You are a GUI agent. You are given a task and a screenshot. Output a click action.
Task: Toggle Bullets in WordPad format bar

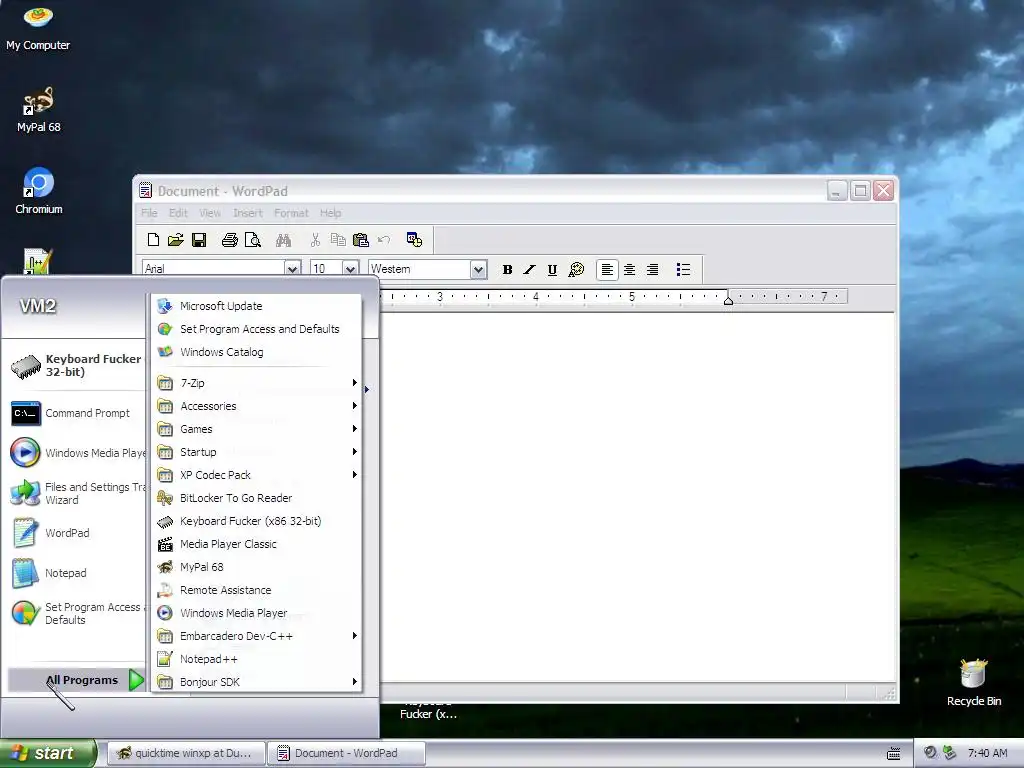pyautogui.click(x=683, y=270)
